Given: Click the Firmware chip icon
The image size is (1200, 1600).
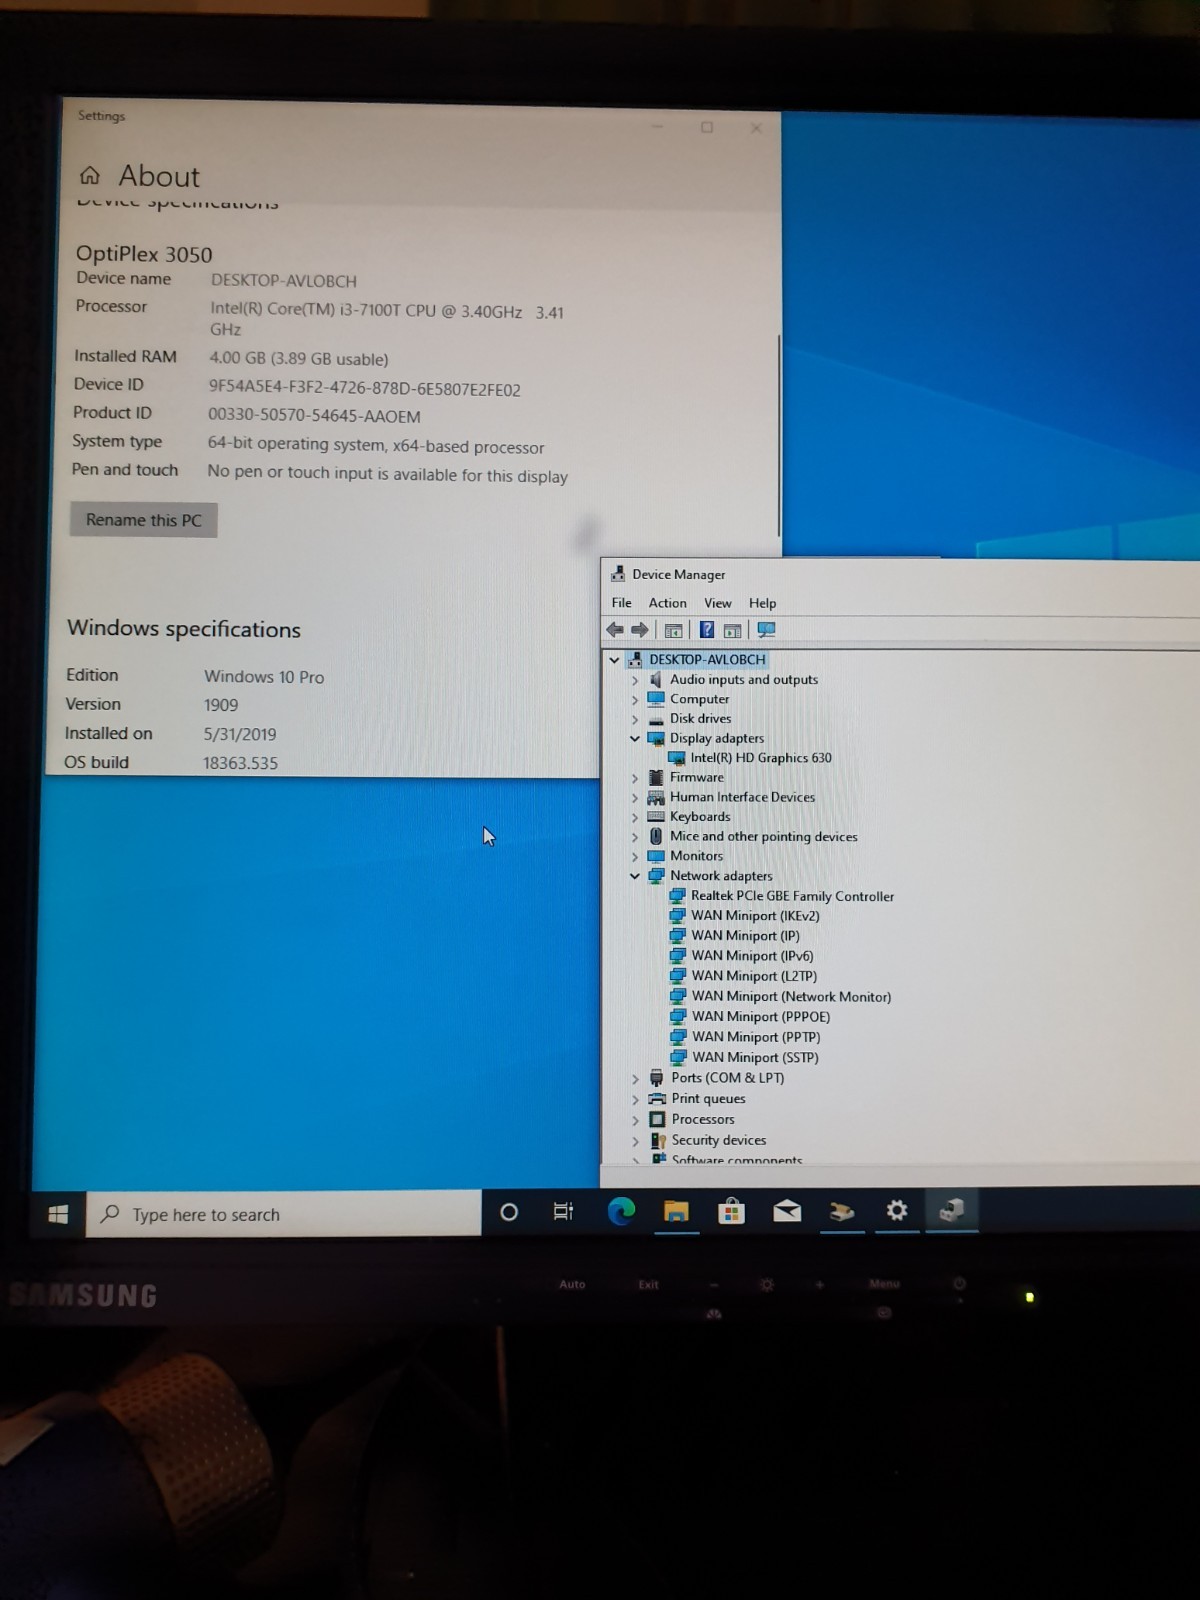Looking at the screenshot, I should pyautogui.click(x=656, y=778).
